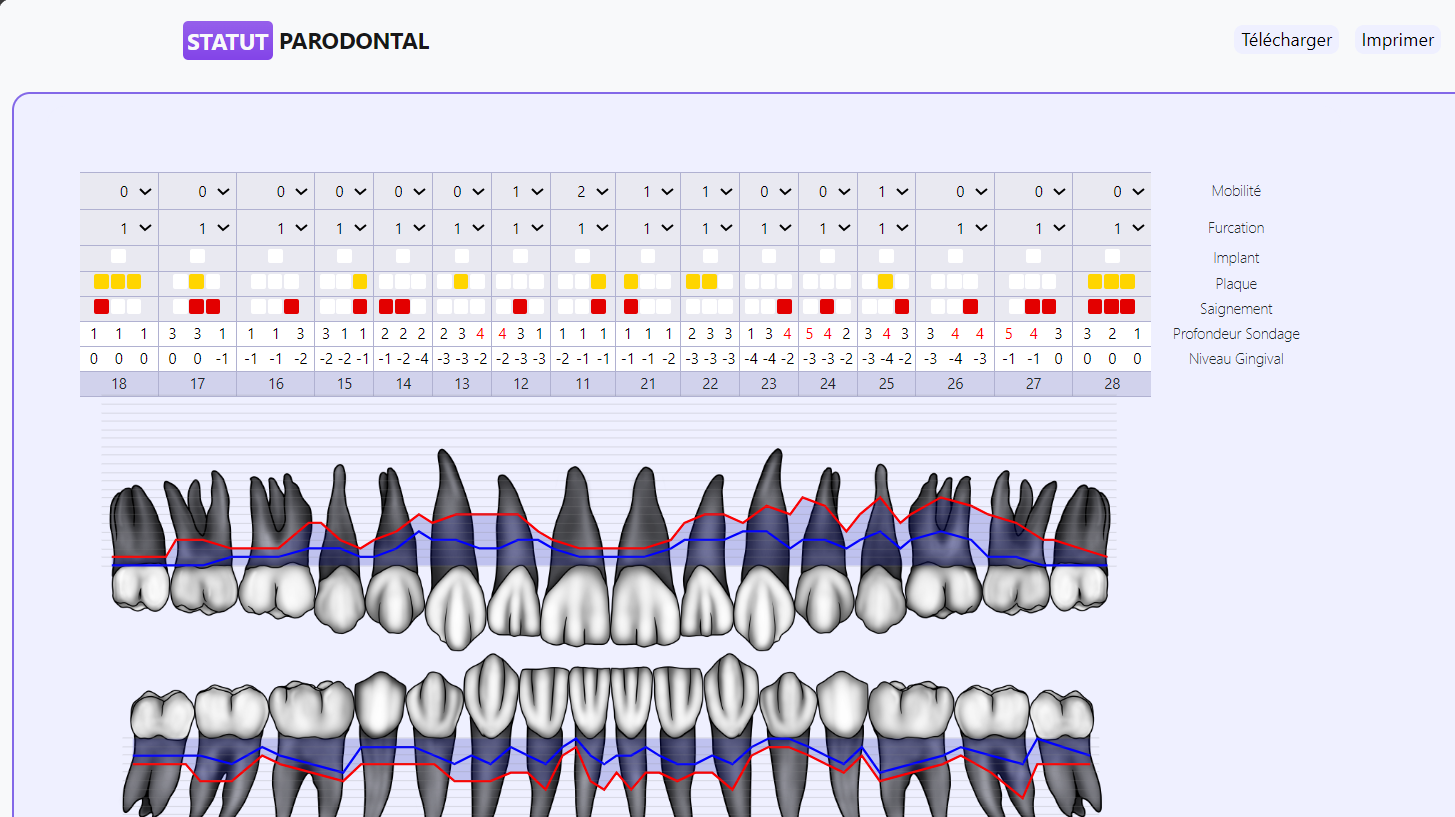The height and width of the screenshot is (817, 1455).
Task: Select the upper molar 18 tooth graphic
Action: coord(138,548)
